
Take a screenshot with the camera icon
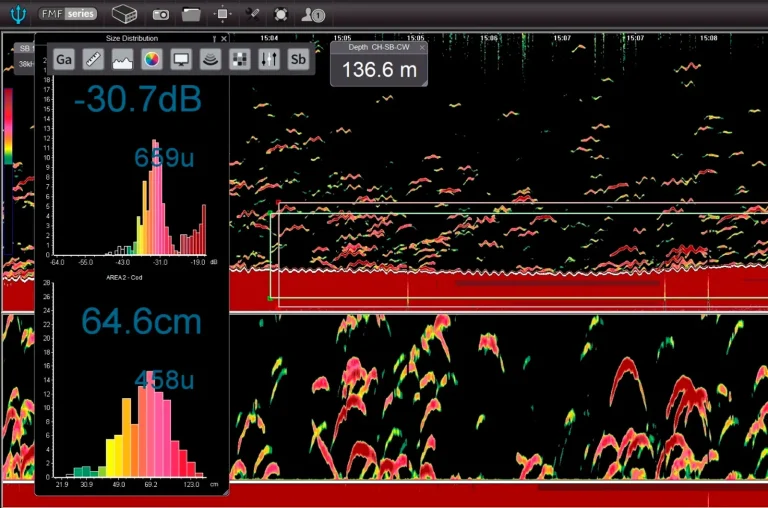[x=161, y=15]
